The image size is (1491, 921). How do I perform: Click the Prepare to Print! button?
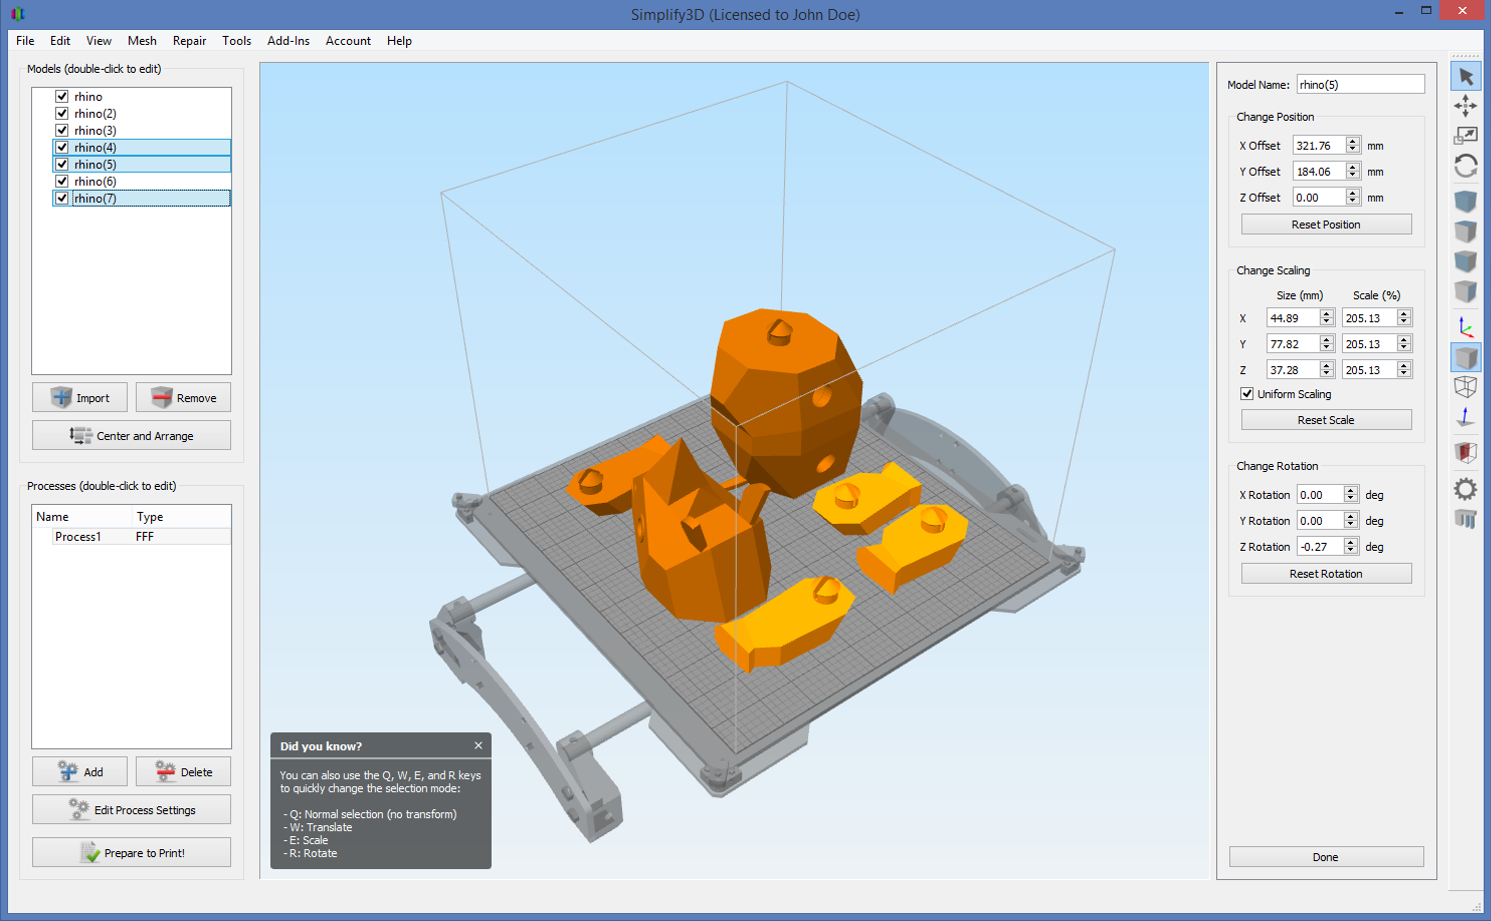[x=132, y=853]
